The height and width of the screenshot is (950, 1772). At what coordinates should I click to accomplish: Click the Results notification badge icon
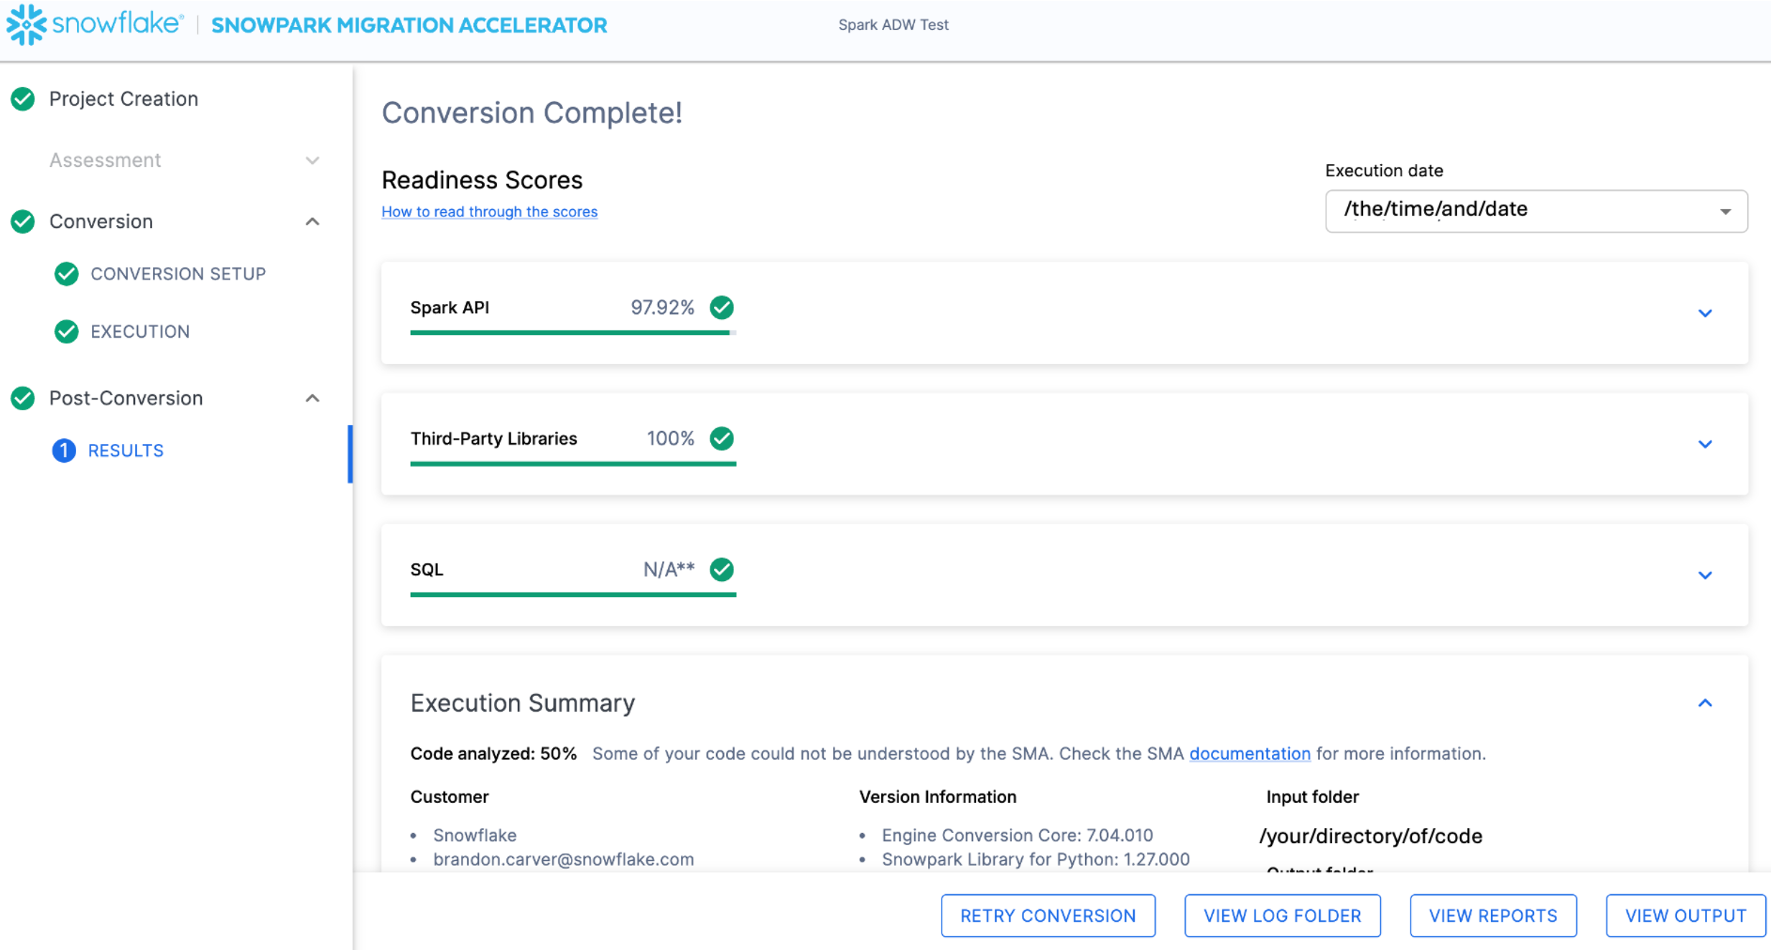pos(63,450)
